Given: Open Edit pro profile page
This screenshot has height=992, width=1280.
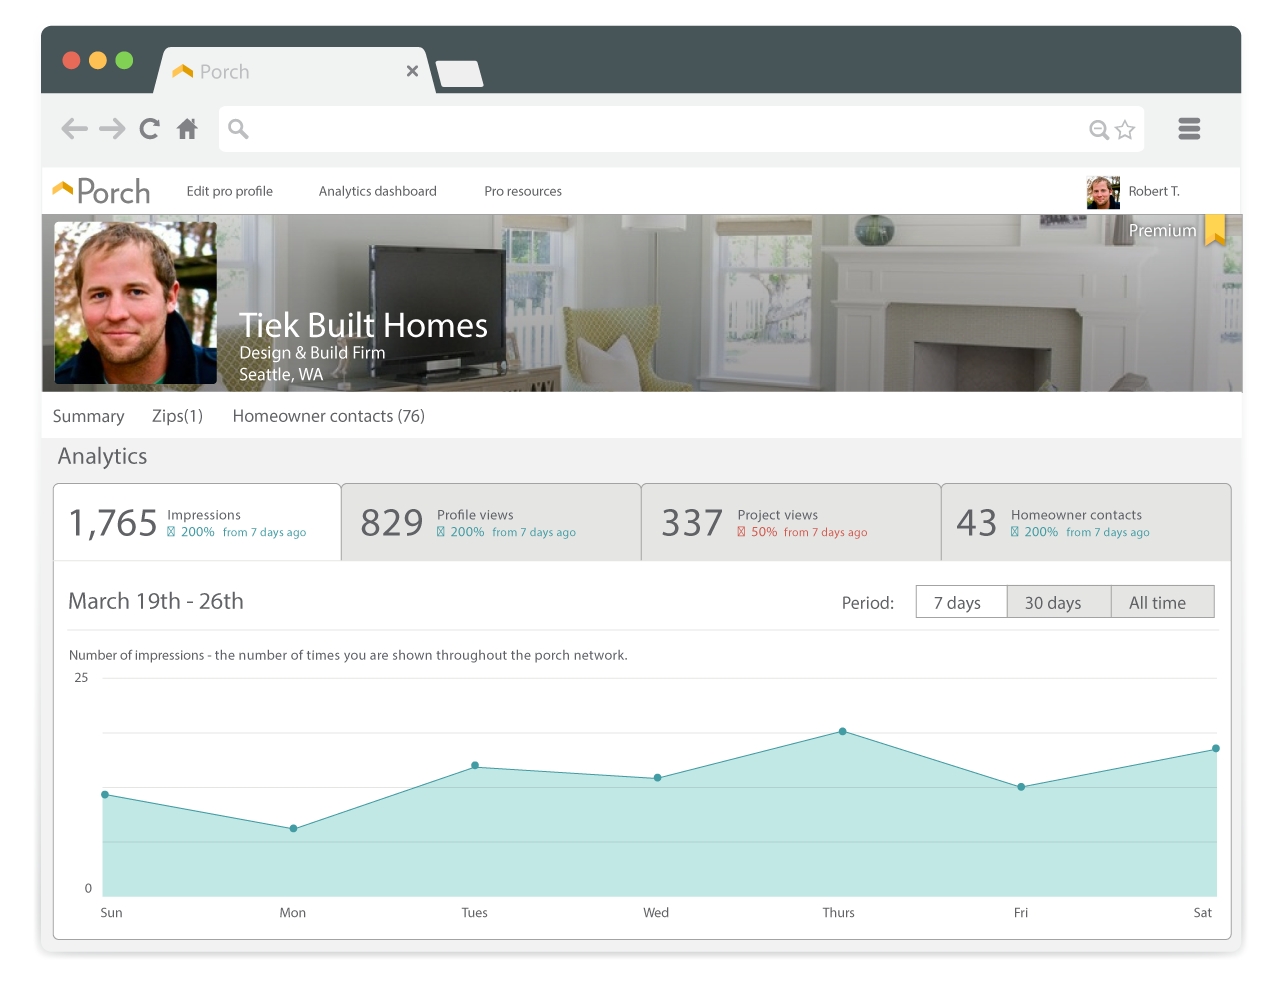Looking at the screenshot, I should pos(229,191).
